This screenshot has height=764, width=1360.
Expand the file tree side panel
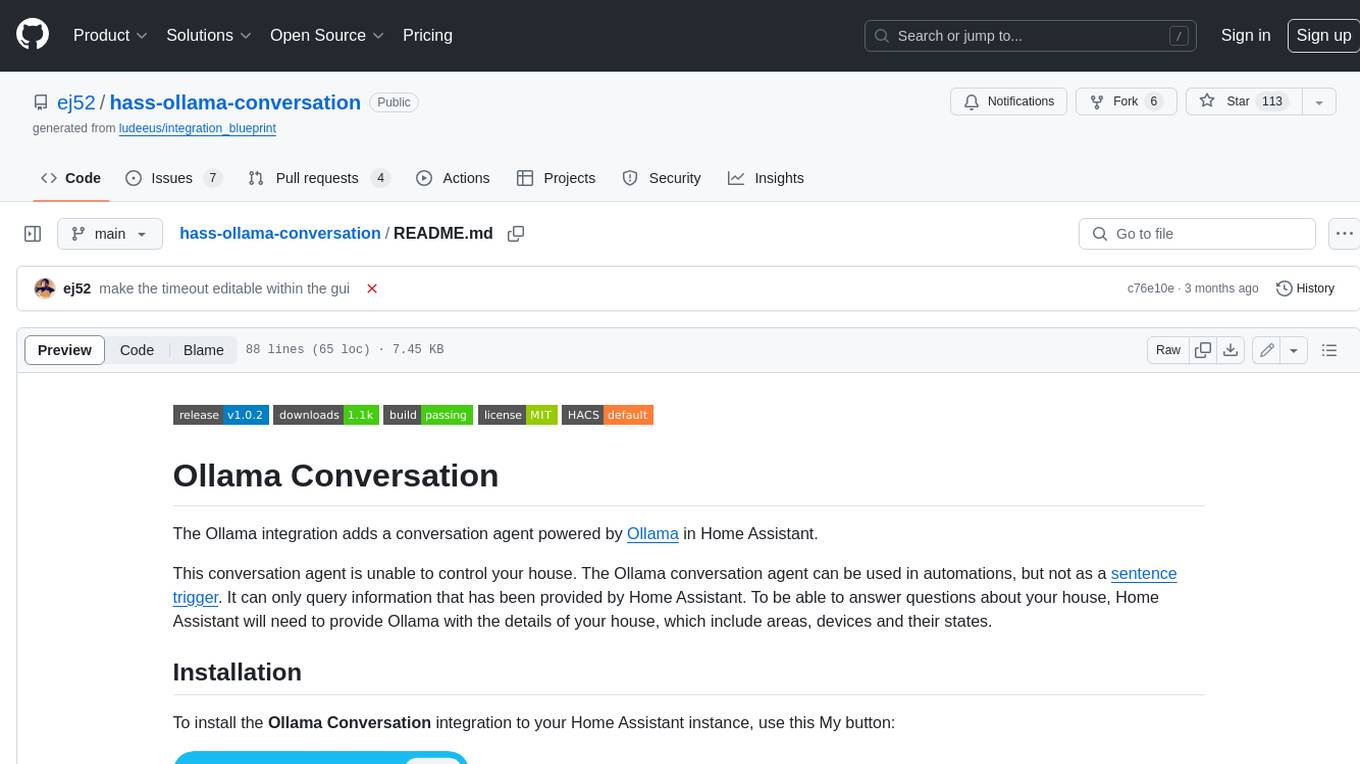pos(33,234)
